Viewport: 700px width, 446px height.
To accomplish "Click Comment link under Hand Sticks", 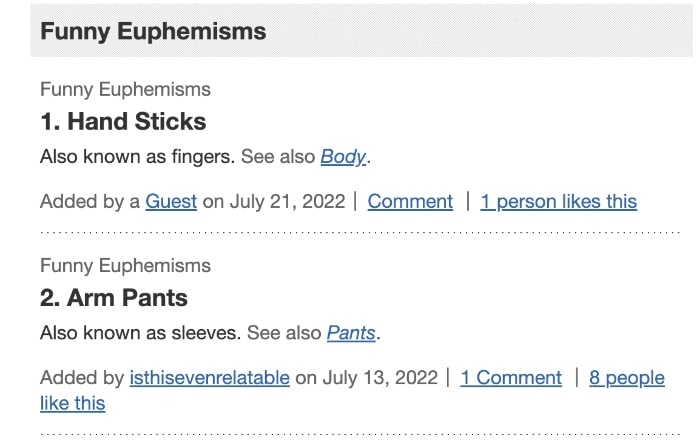I will pyautogui.click(x=410, y=201).
